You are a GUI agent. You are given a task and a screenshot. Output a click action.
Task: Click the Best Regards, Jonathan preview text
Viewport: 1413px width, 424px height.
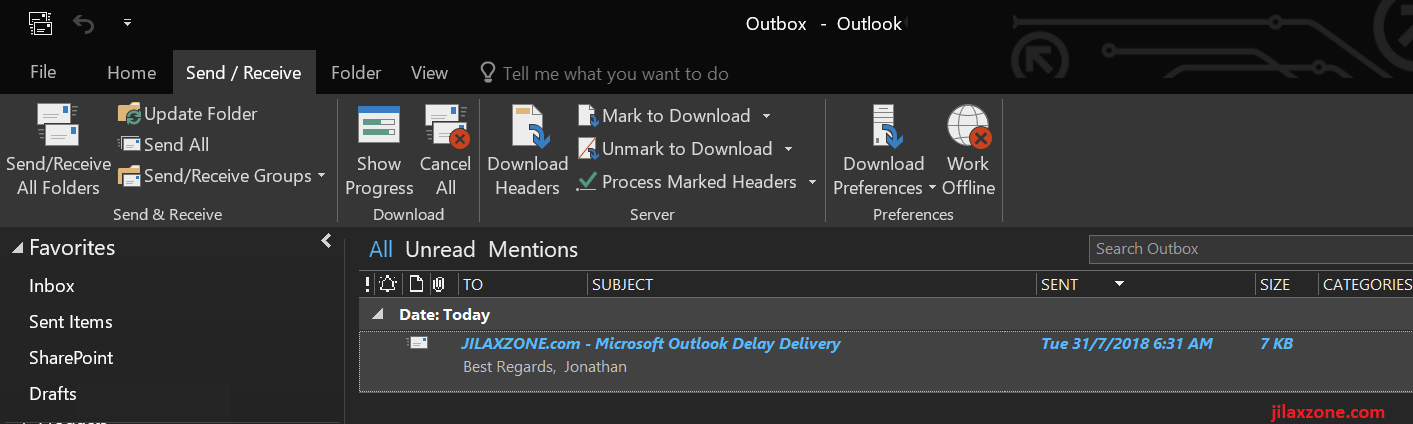[545, 367]
